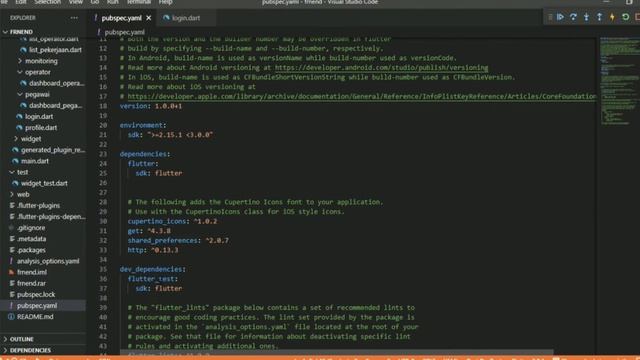
Task: Open dashboard_pega... file under pegawai
Action: pyautogui.click(x=55, y=105)
